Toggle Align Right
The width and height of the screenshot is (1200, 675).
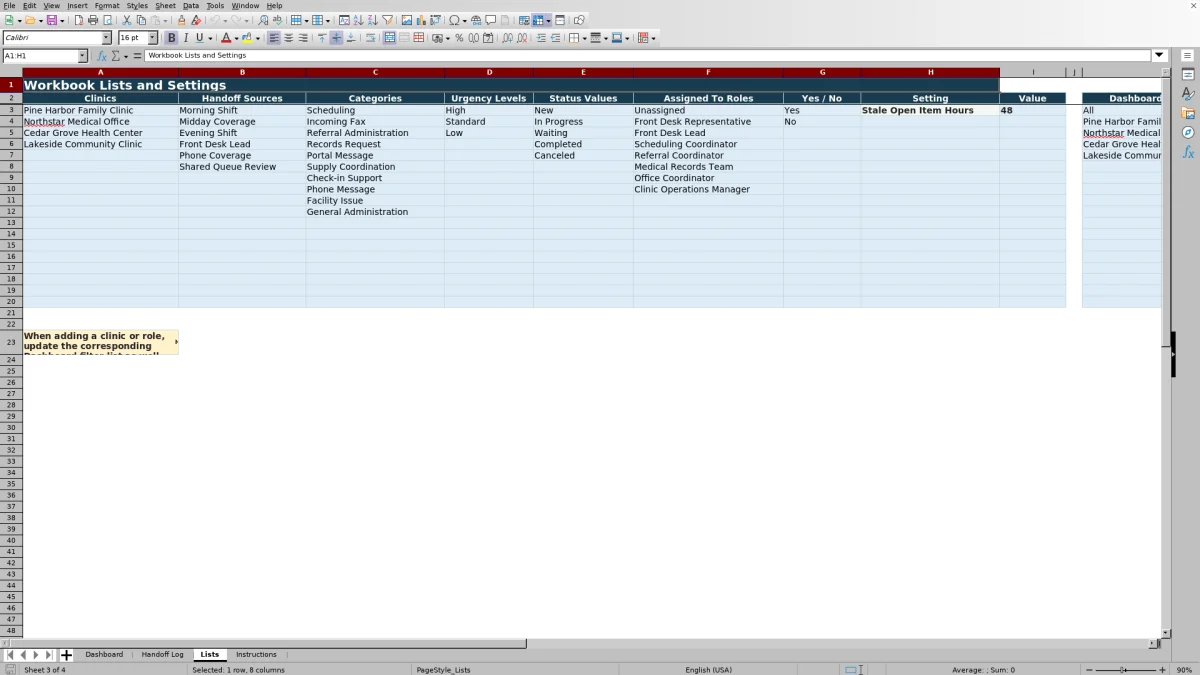coord(303,38)
